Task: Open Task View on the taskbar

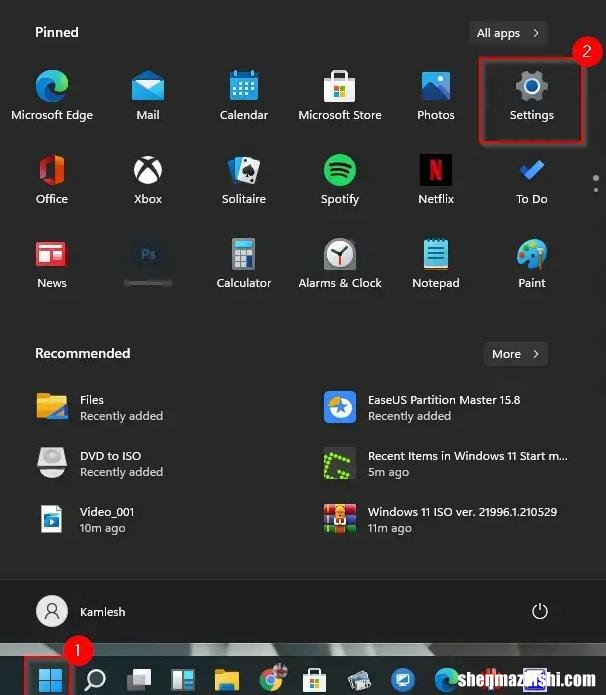Action: [139, 679]
